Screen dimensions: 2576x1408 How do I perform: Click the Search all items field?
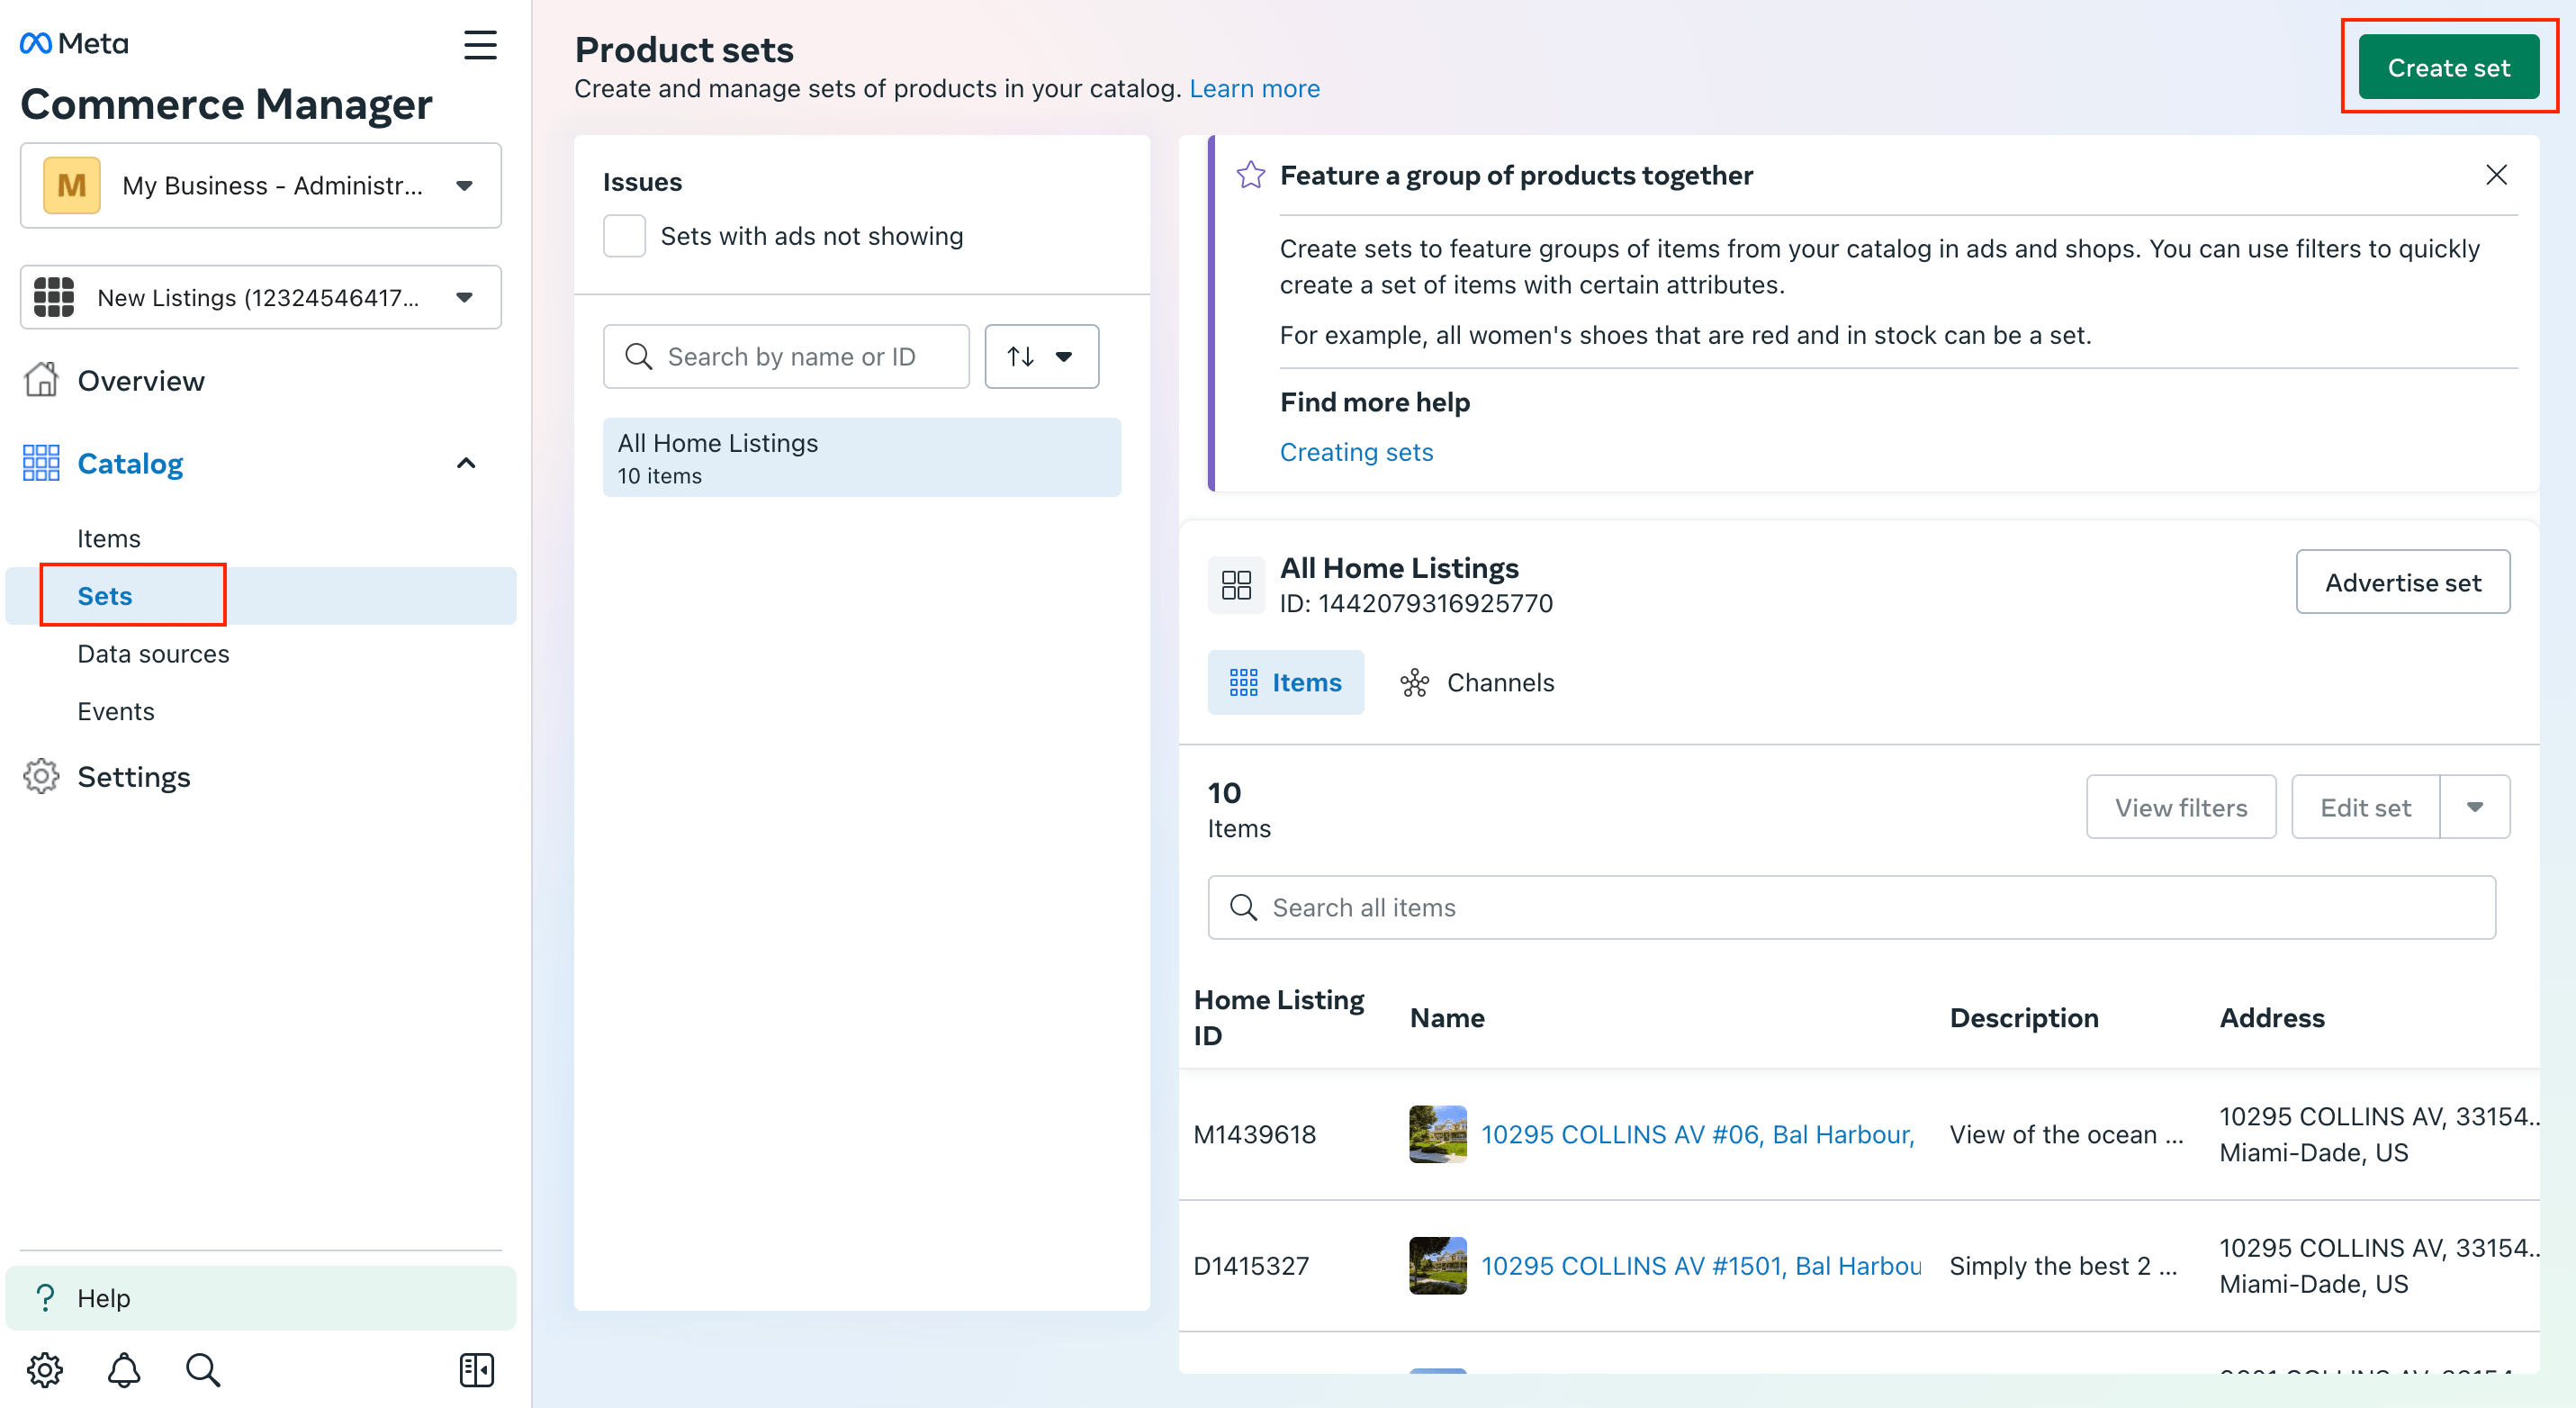(1850, 907)
